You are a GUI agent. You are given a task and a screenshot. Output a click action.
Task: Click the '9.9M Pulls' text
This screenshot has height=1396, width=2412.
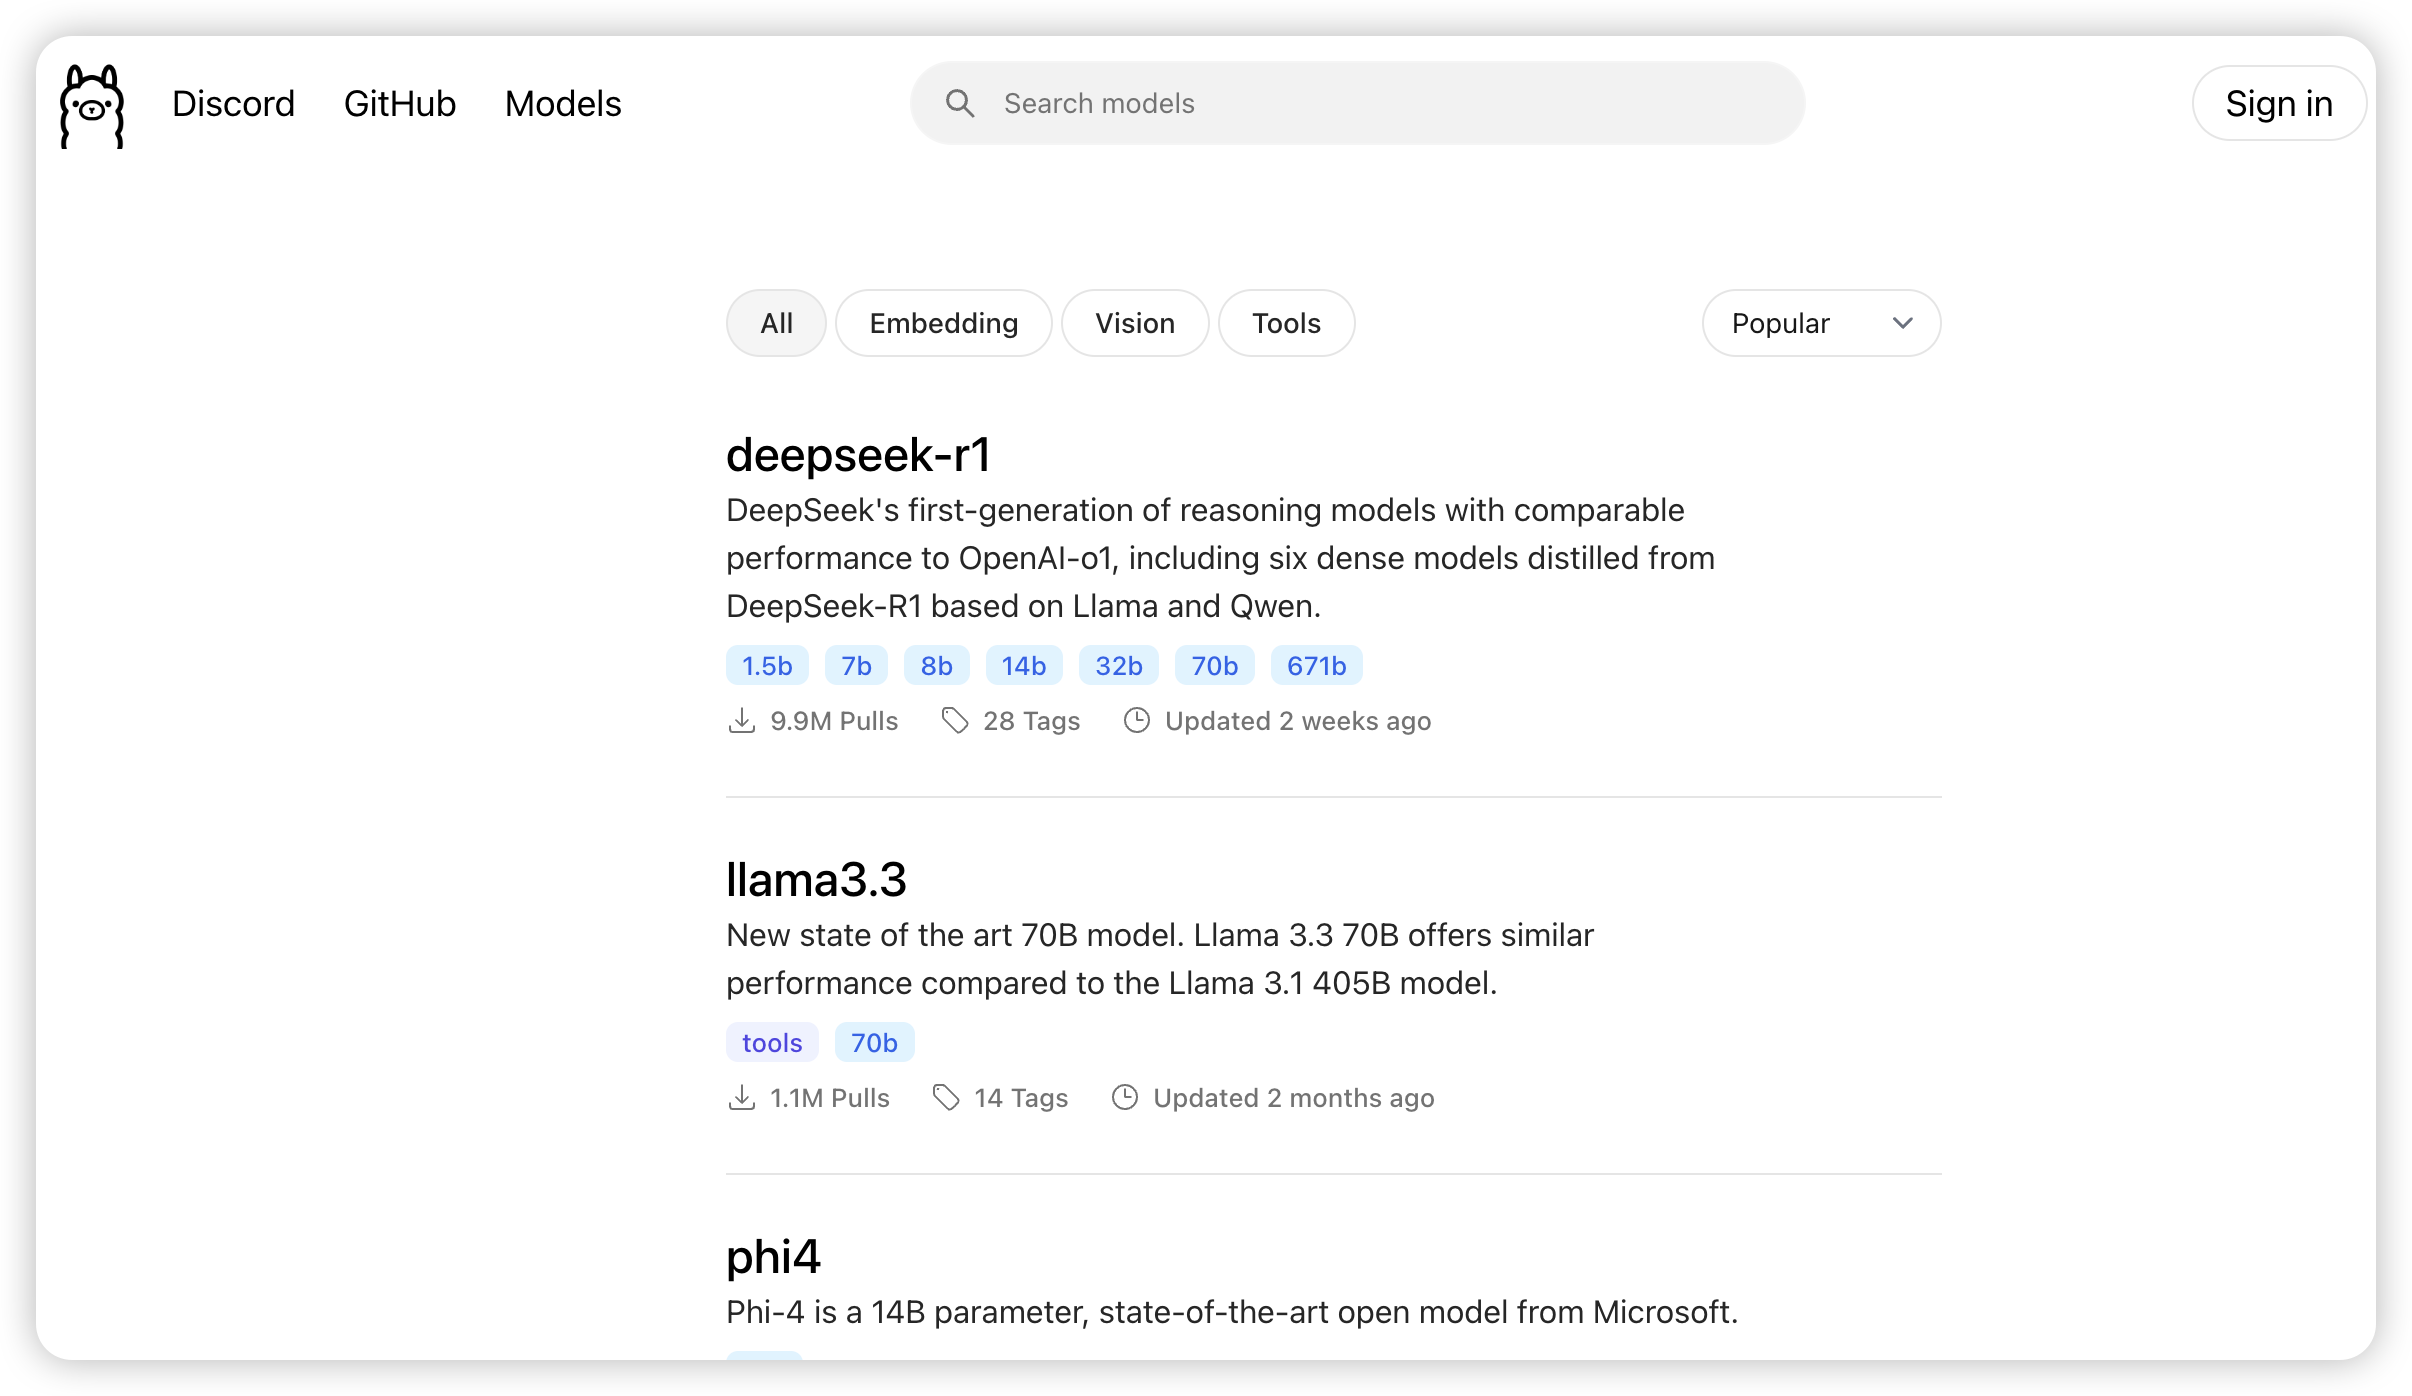pyautogui.click(x=834, y=721)
